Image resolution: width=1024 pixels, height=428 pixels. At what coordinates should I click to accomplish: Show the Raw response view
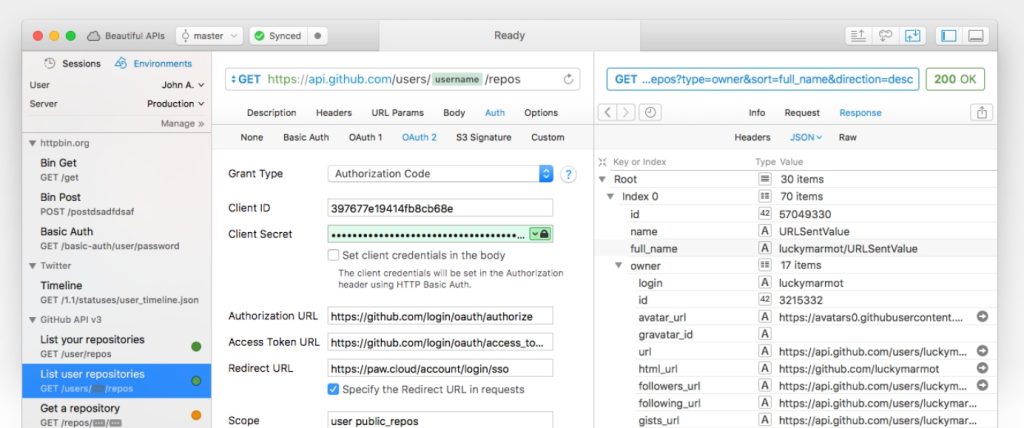tap(848, 138)
